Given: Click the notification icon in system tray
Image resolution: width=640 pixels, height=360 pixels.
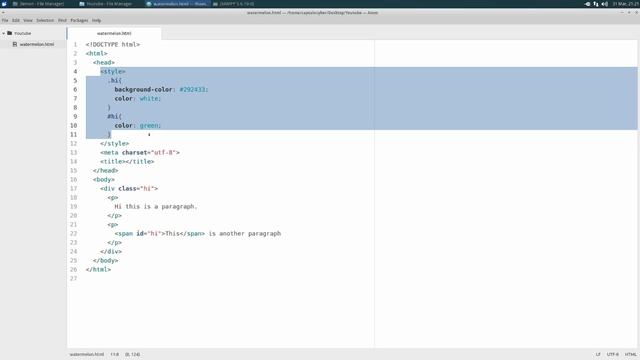Looking at the screenshot, I should [587, 4].
